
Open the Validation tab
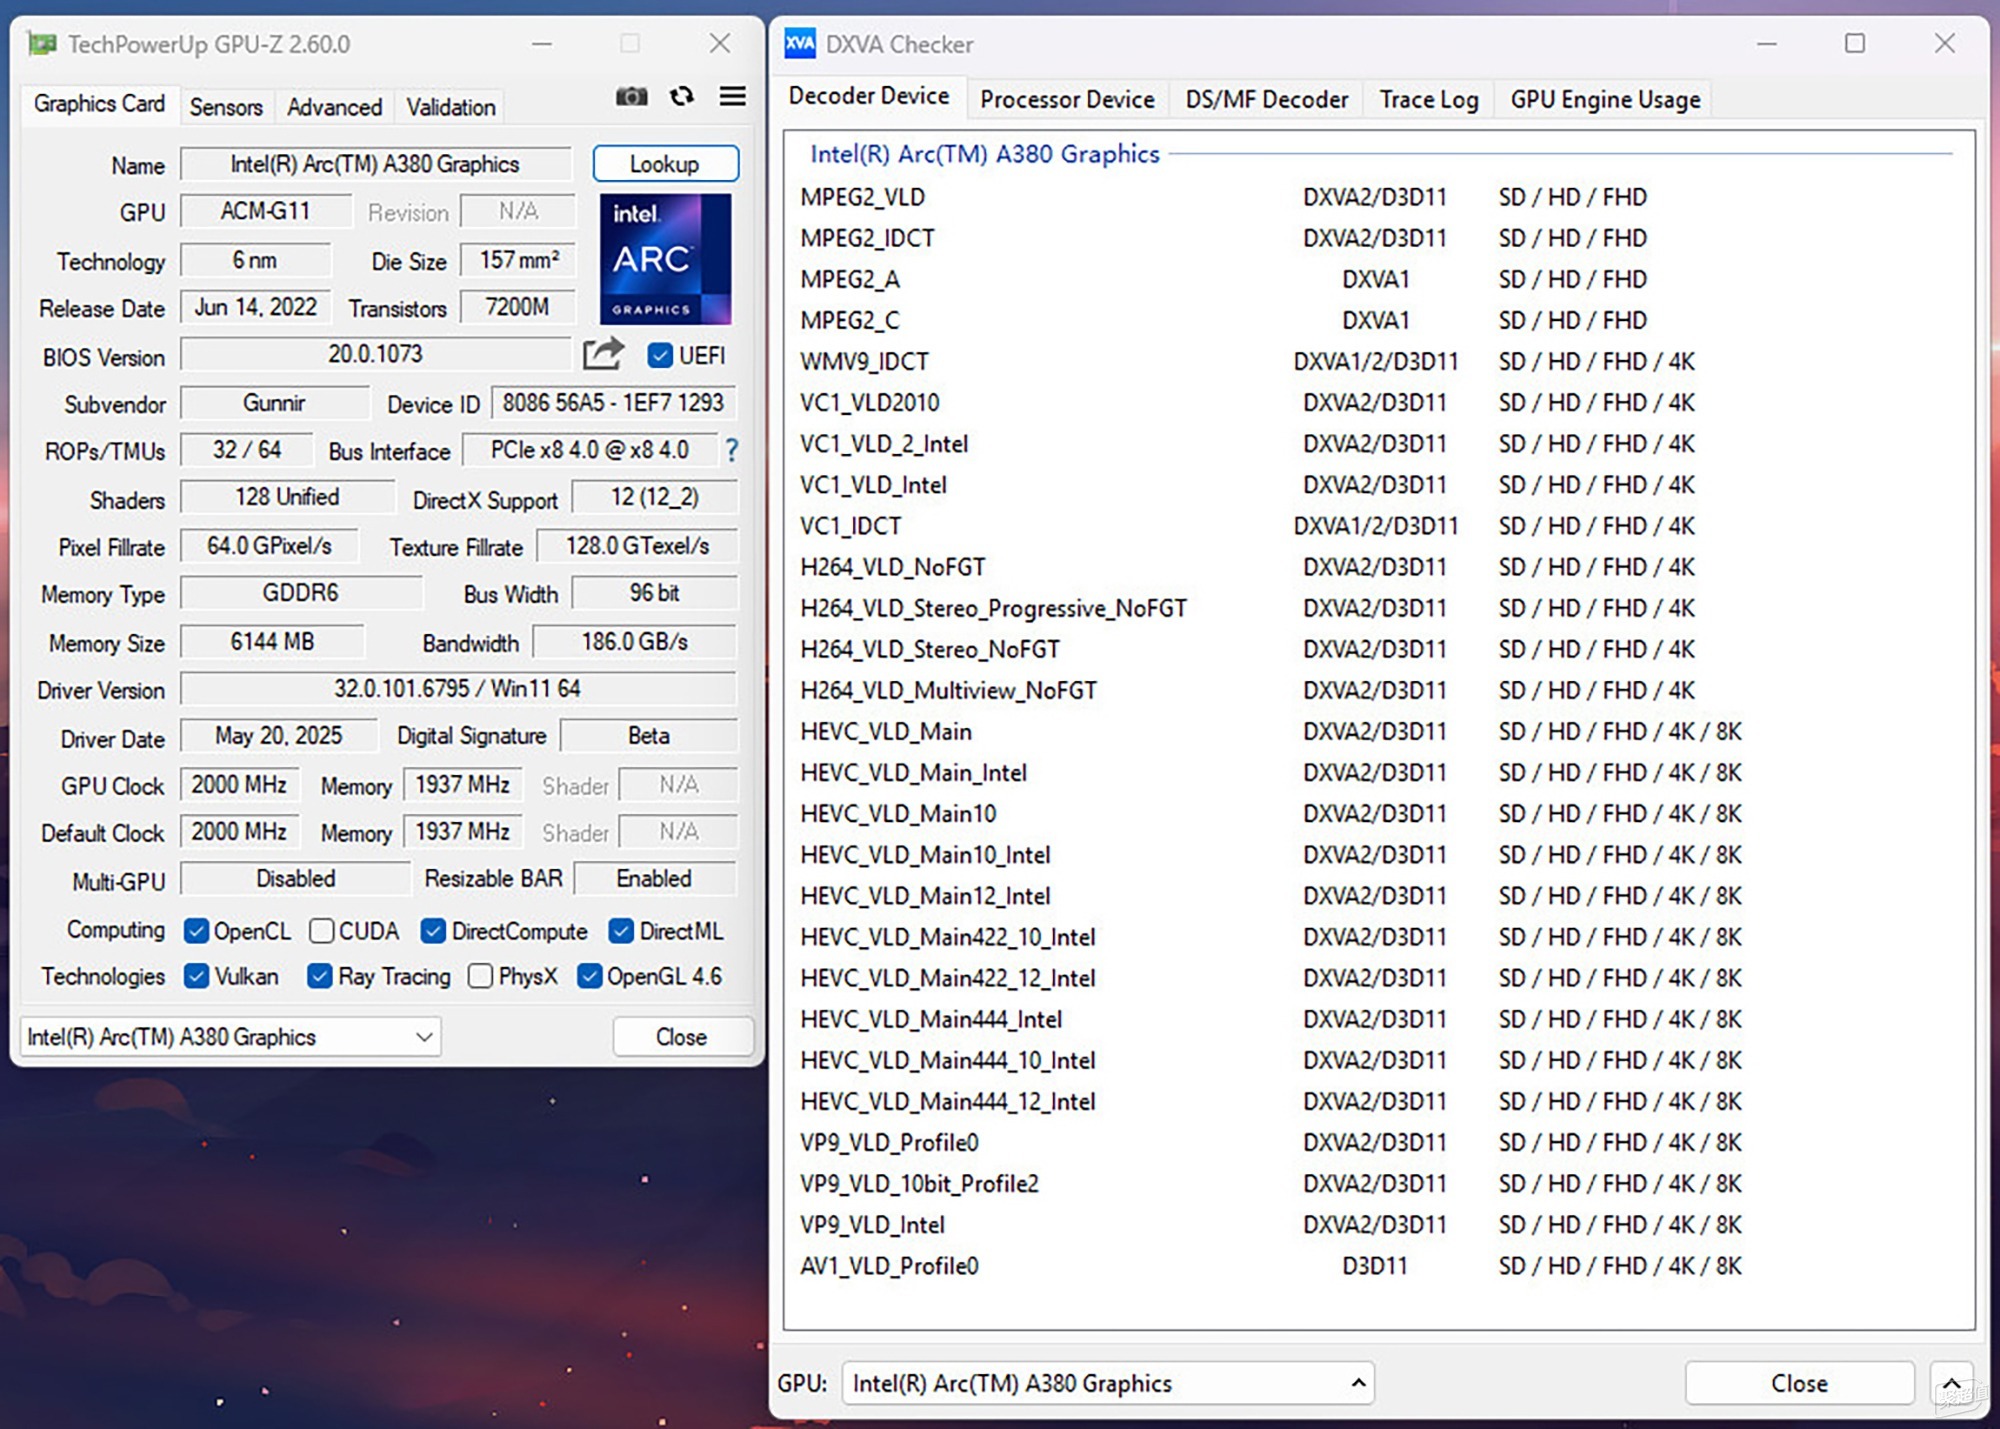click(x=451, y=106)
